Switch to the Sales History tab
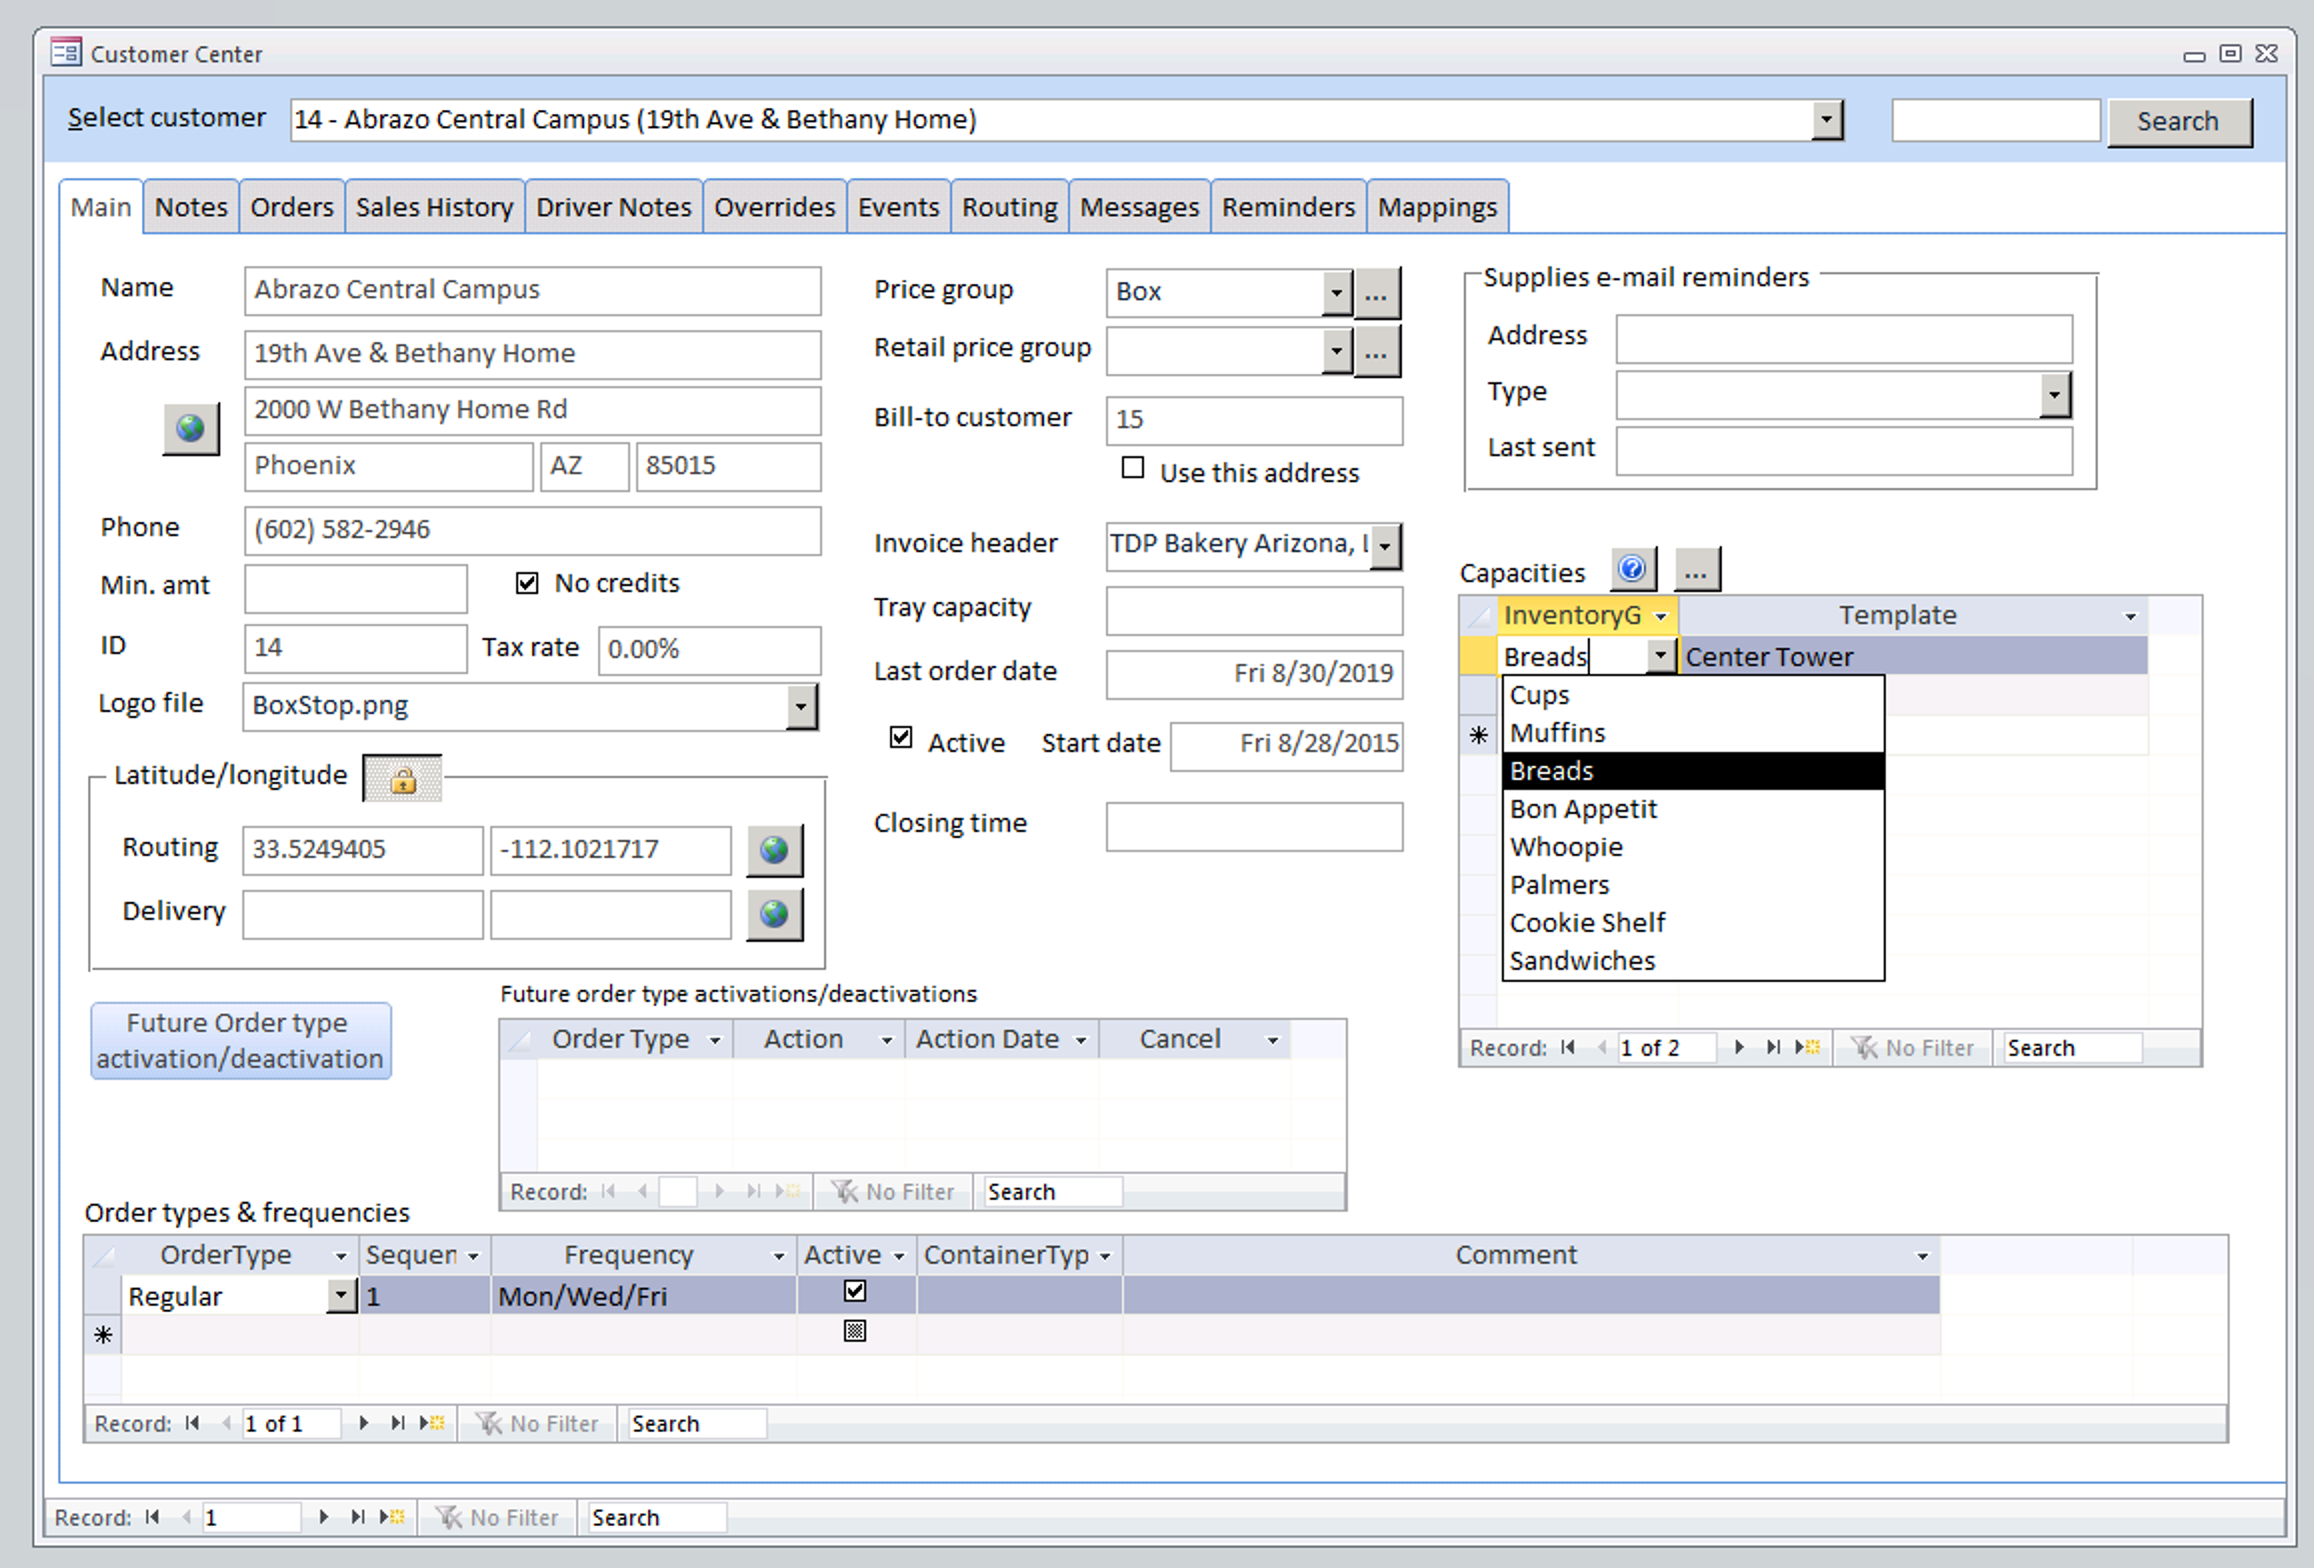Viewport: 2314px width, 1568px height. pos(434,207)
